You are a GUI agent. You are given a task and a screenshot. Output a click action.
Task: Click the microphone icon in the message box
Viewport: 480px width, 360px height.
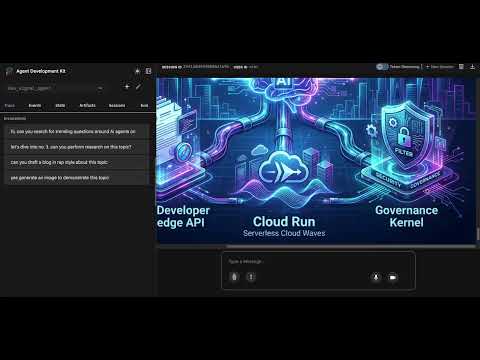(376, 277)
